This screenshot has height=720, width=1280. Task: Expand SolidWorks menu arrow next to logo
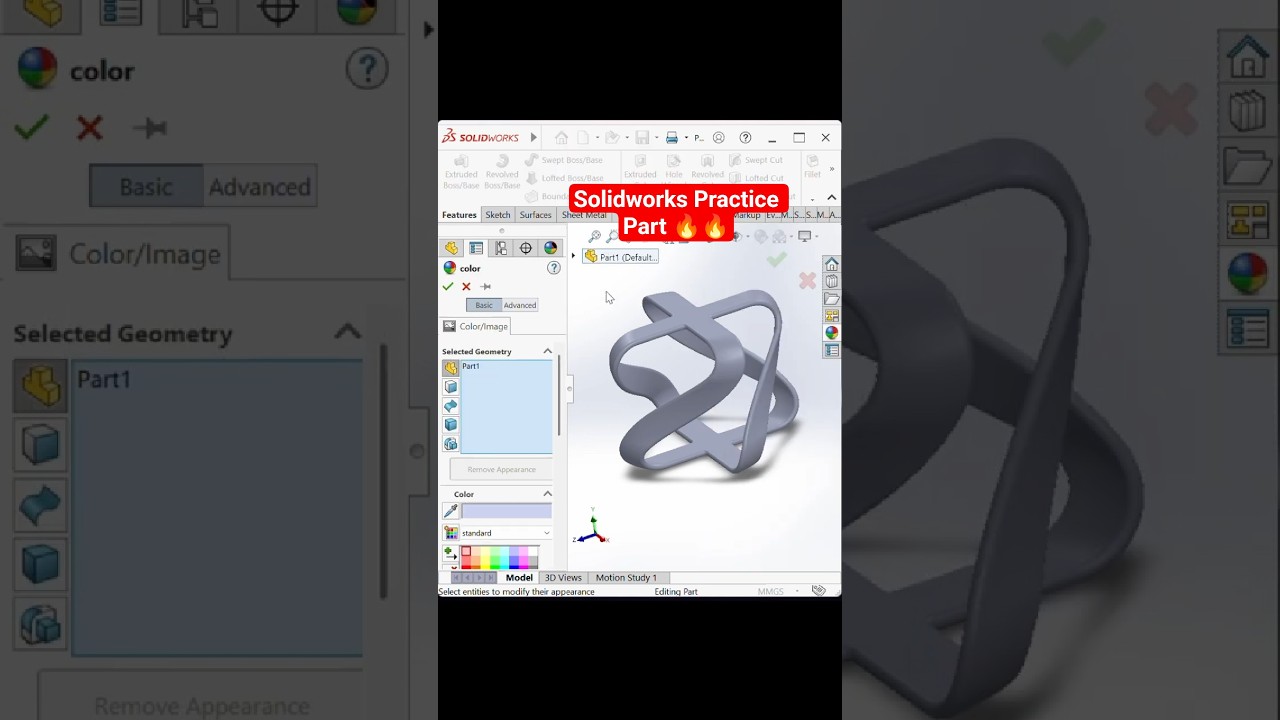[534, 138]
